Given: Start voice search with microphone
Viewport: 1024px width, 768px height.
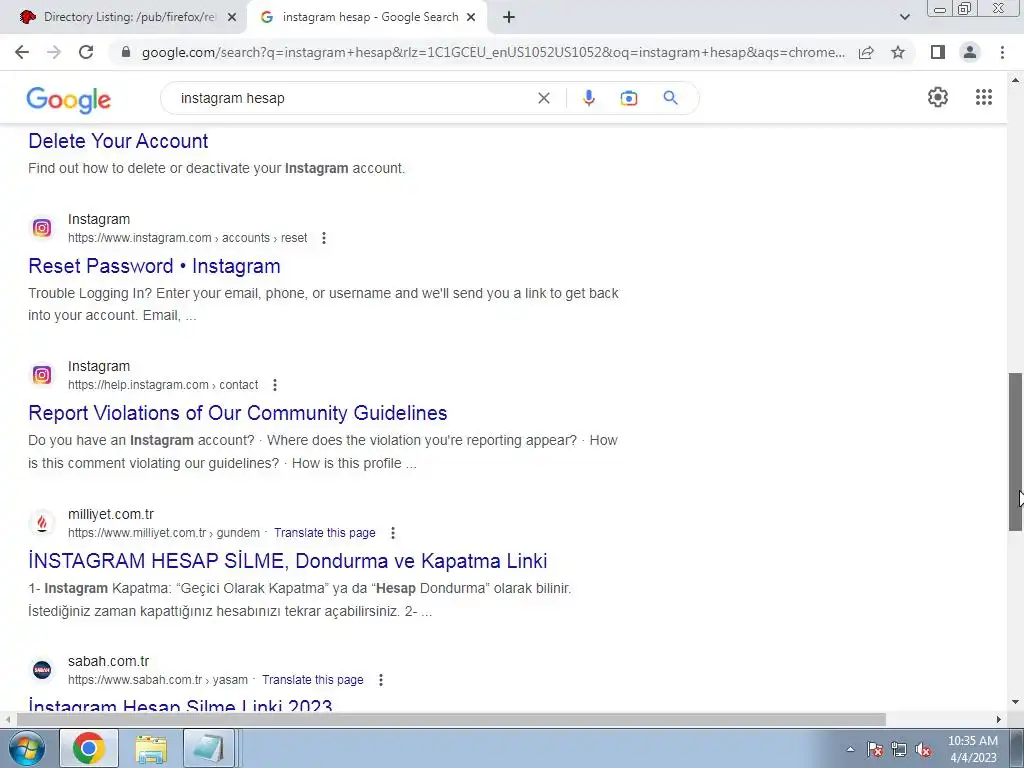Looking at the screenshot, I should 588,98.
